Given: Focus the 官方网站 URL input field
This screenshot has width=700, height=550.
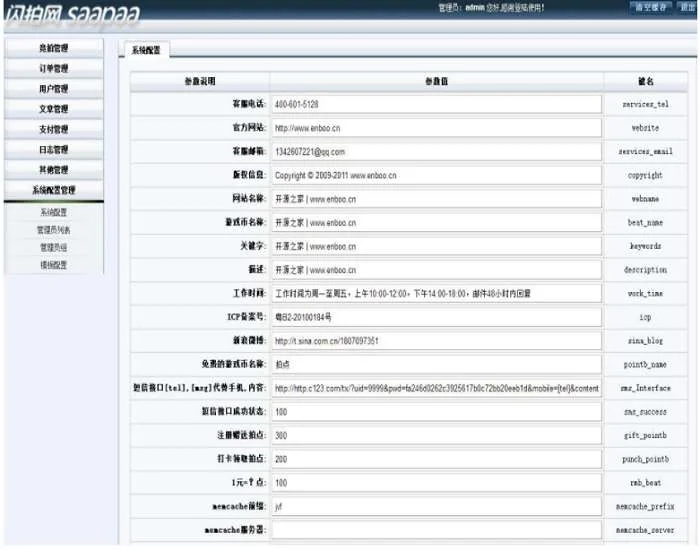Looking at the screenshot, I should (x=436, y=128).
